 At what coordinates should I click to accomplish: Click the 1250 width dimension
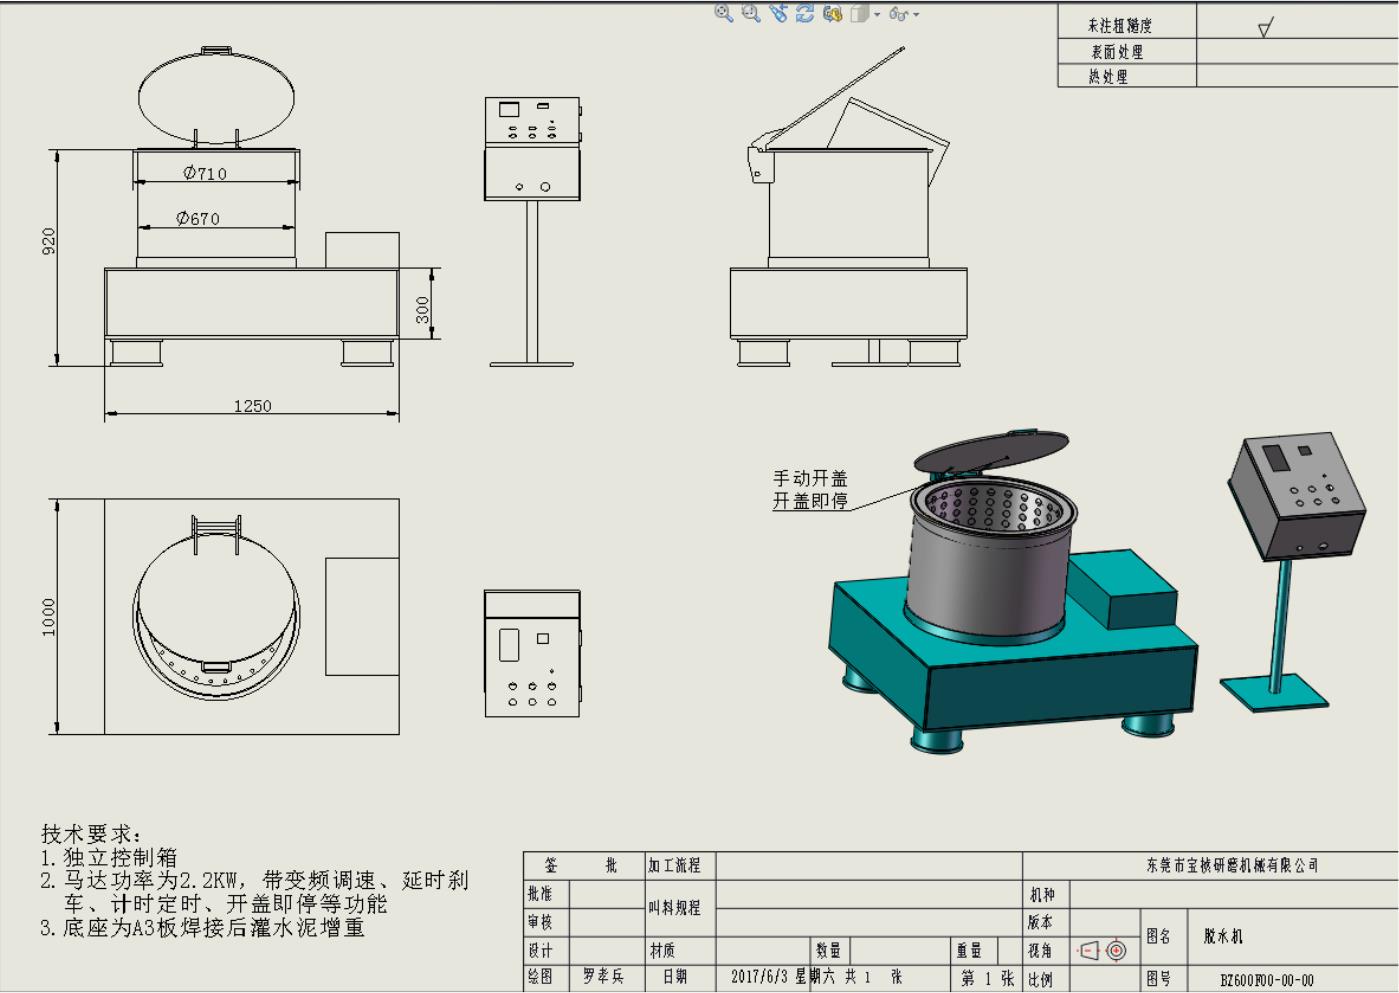click(x=252, y=406)
